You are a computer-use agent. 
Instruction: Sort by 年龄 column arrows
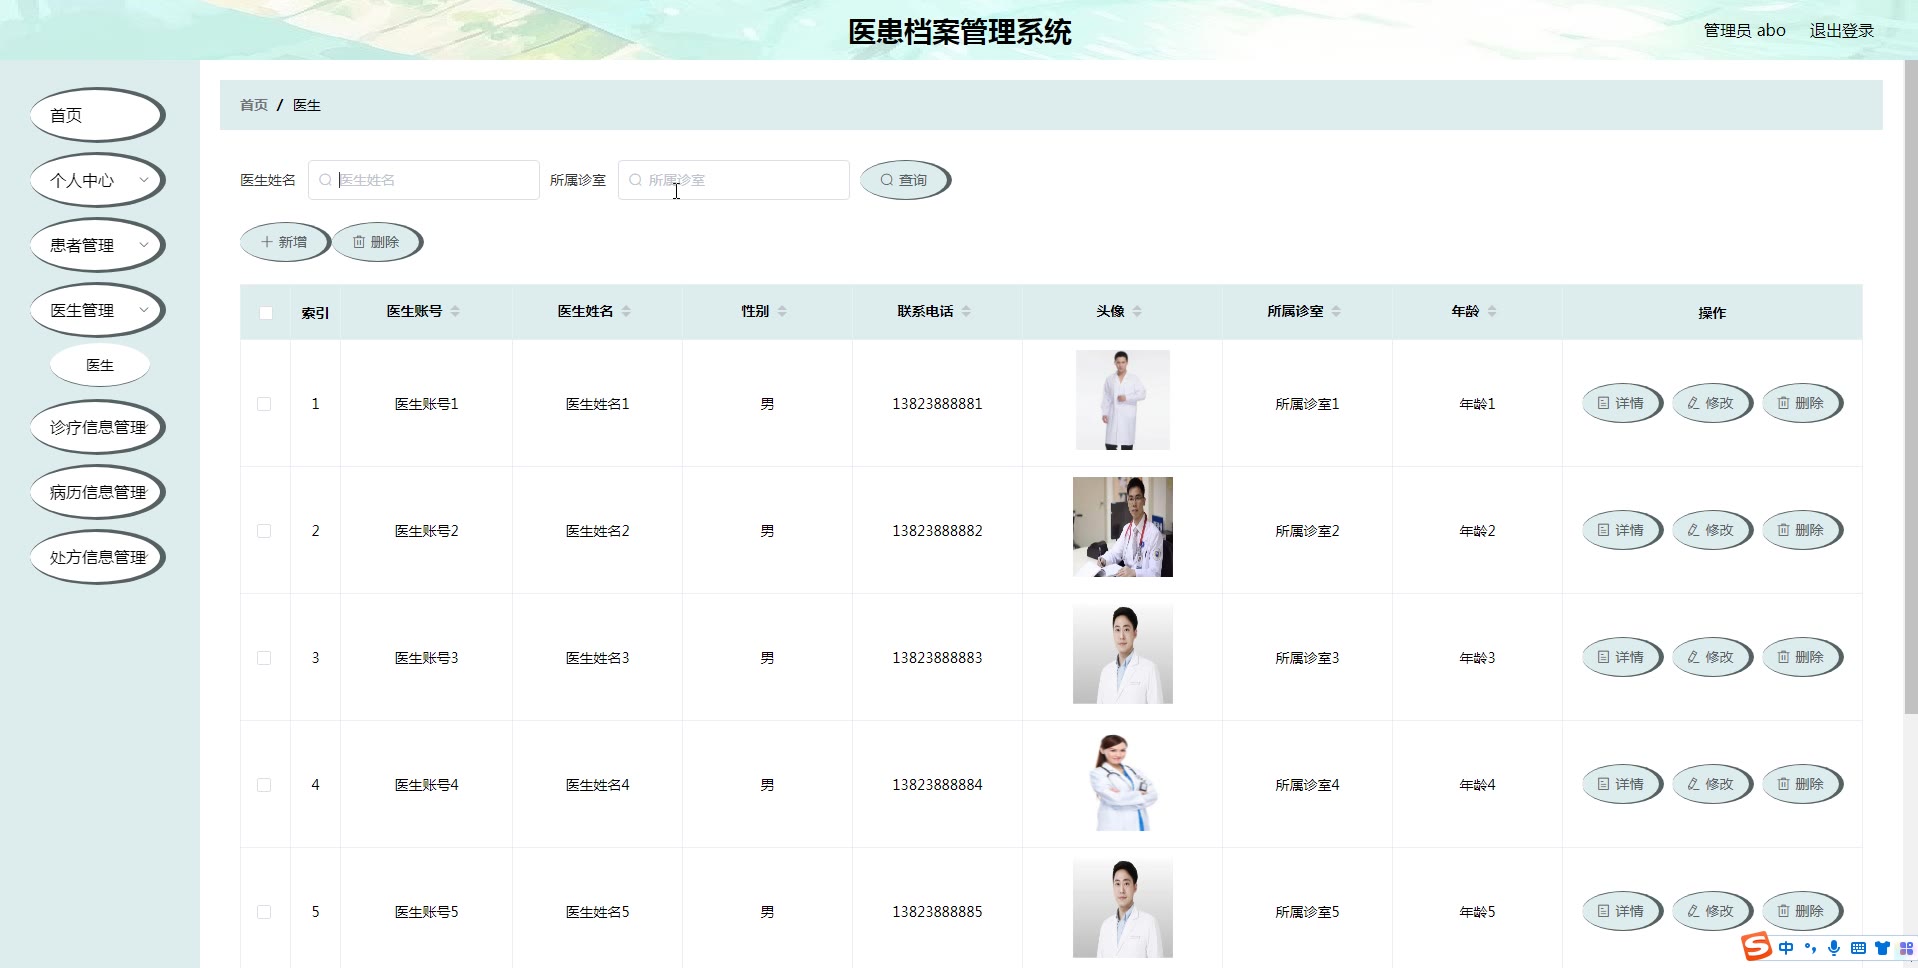(1492, 311)
